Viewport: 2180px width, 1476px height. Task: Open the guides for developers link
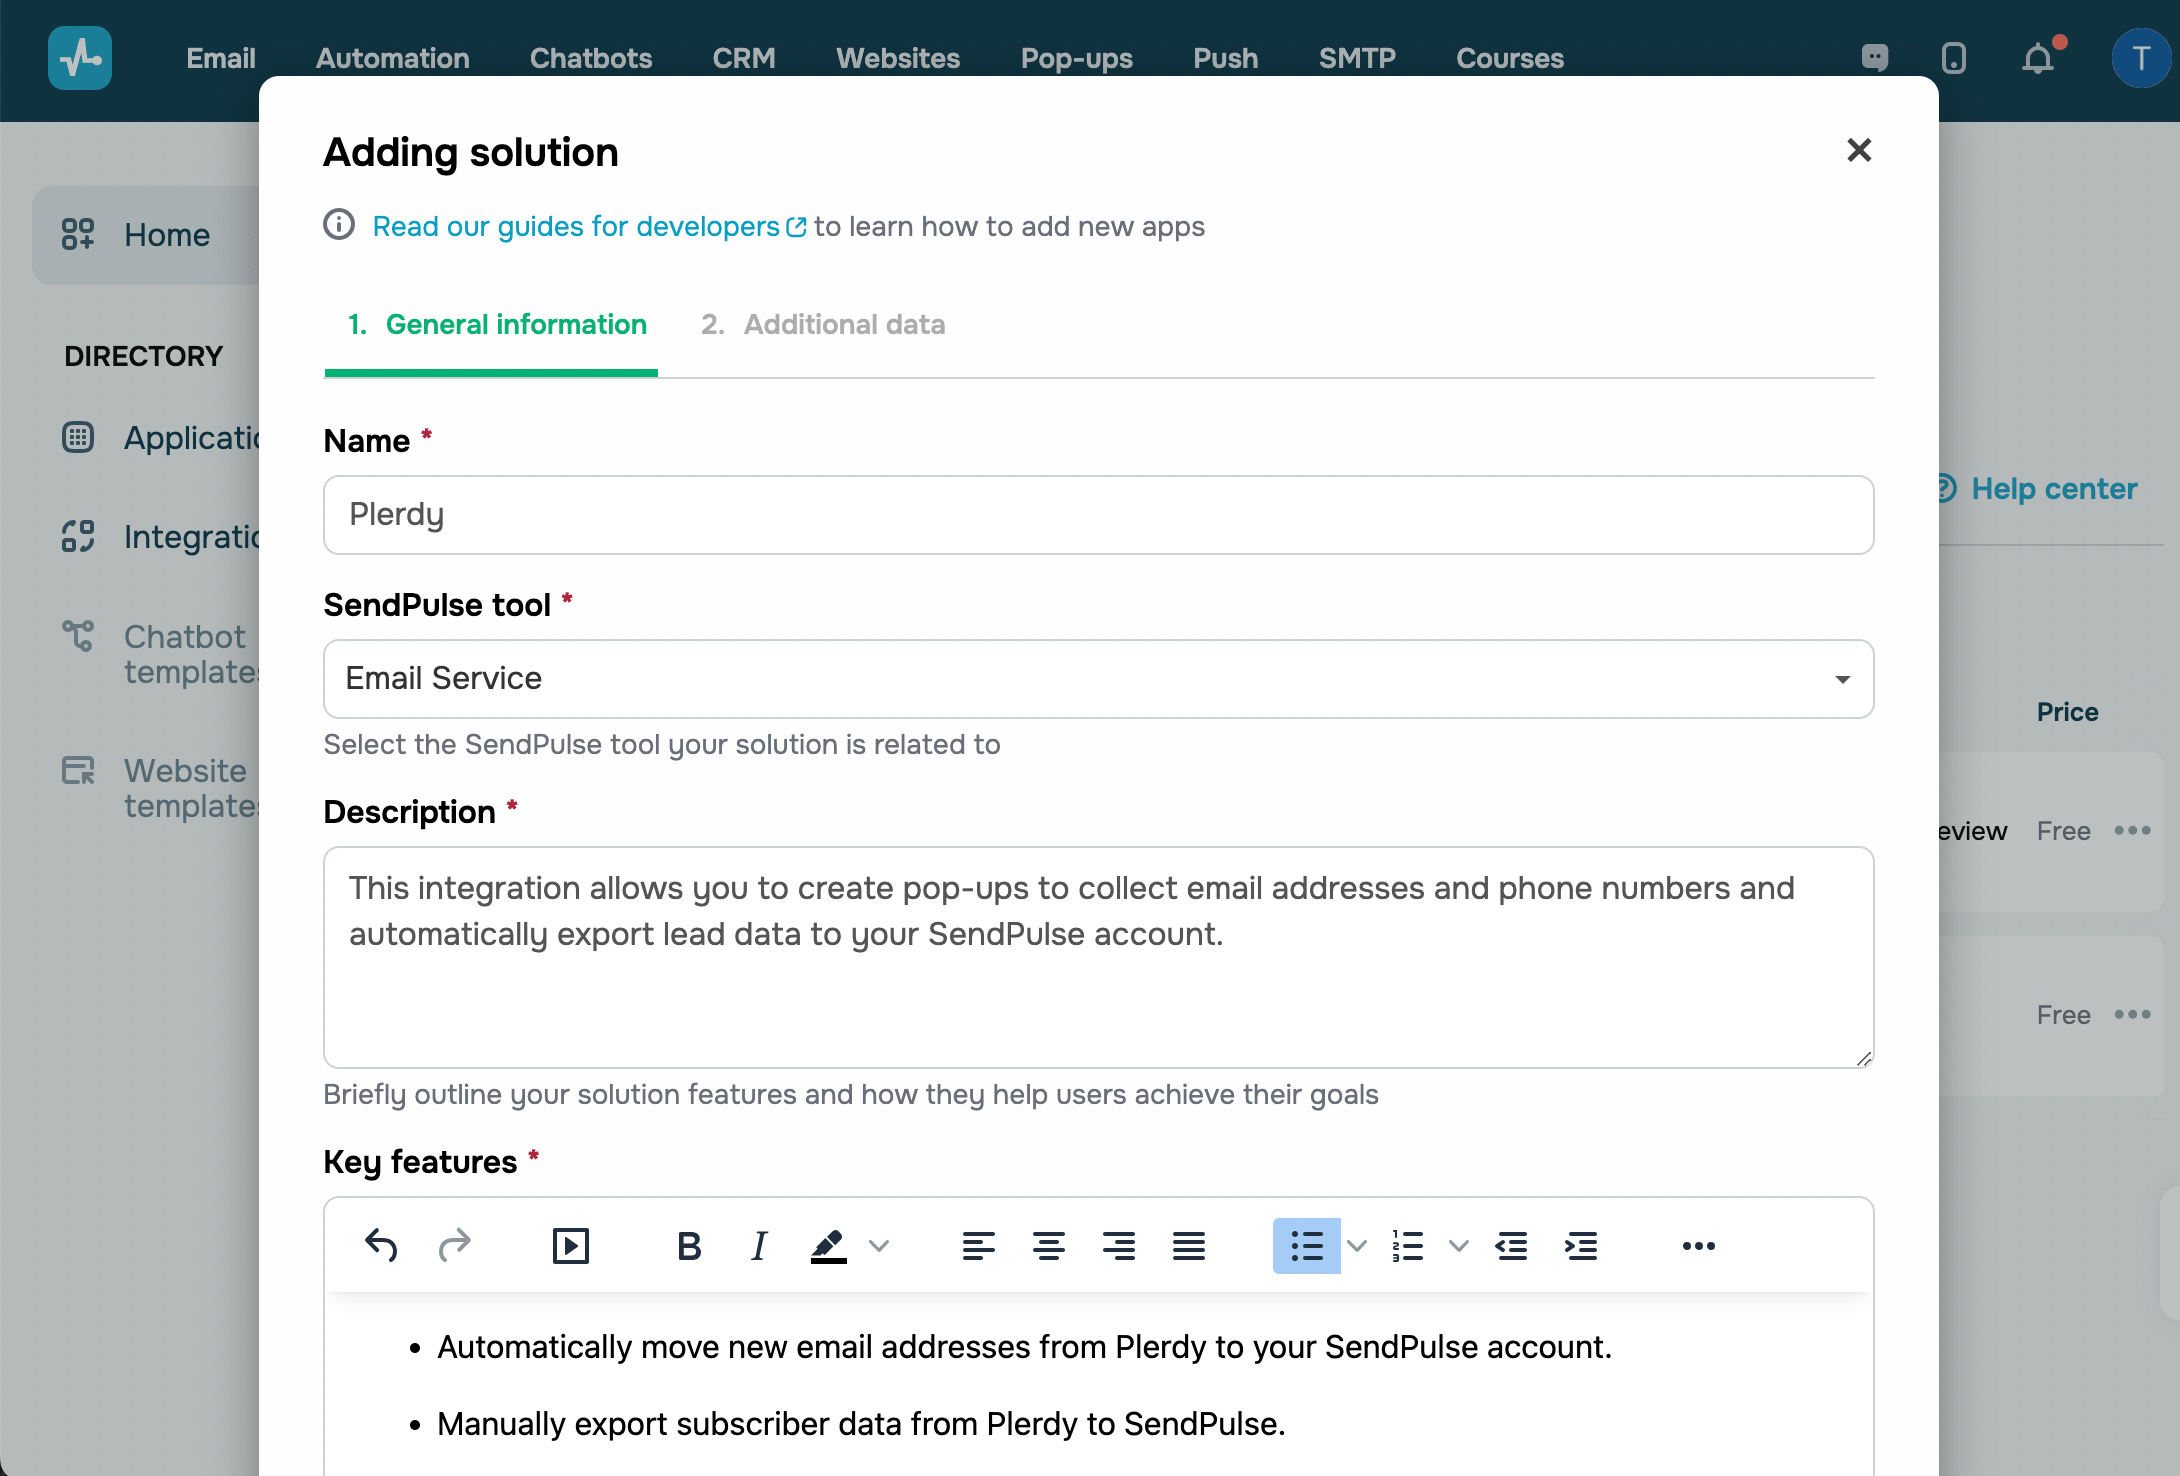[x=588, y=227]
